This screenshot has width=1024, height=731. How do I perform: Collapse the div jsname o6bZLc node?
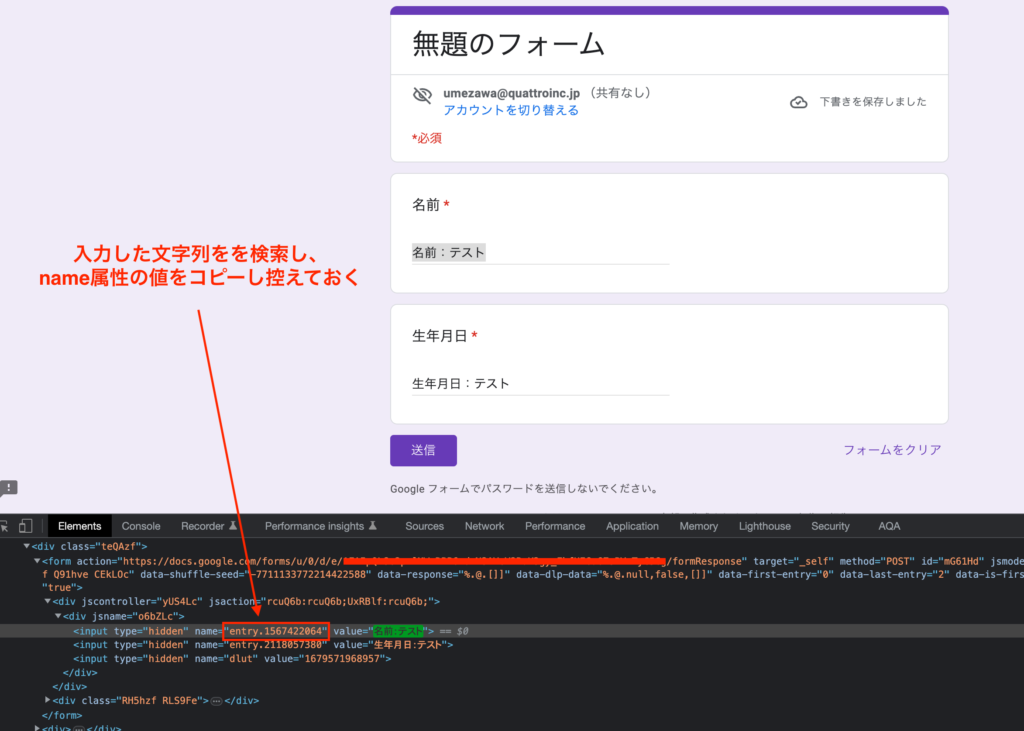(x=58, y=616)
